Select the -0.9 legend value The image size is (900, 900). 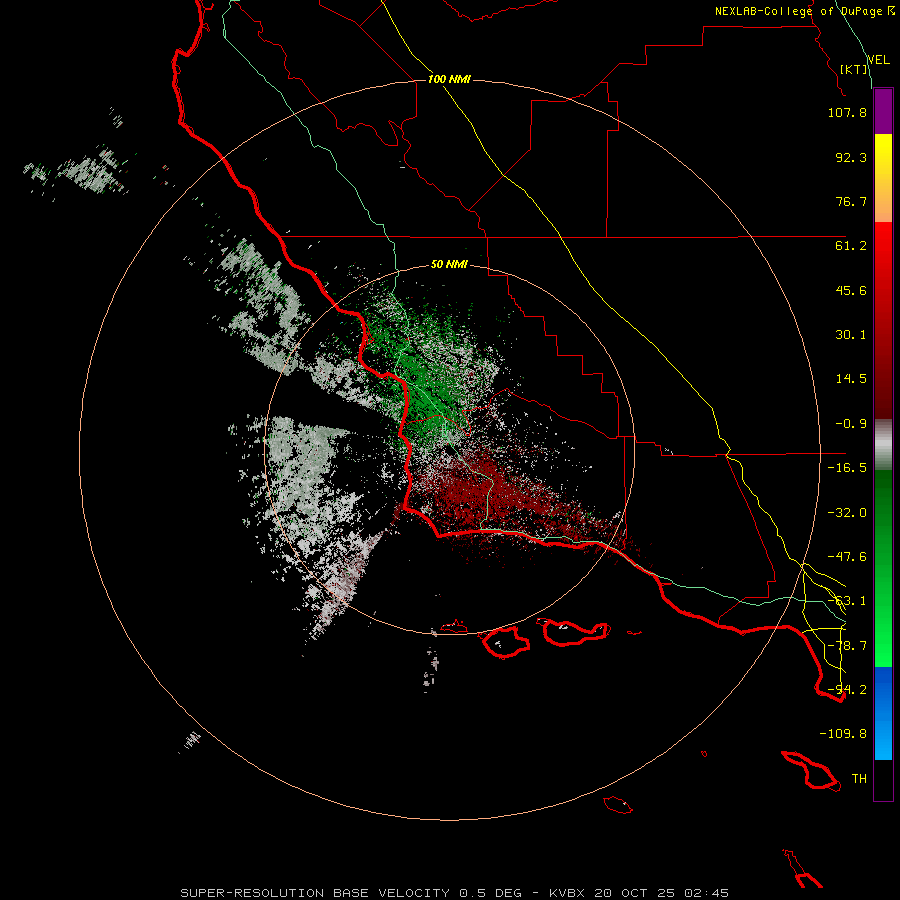851,424
